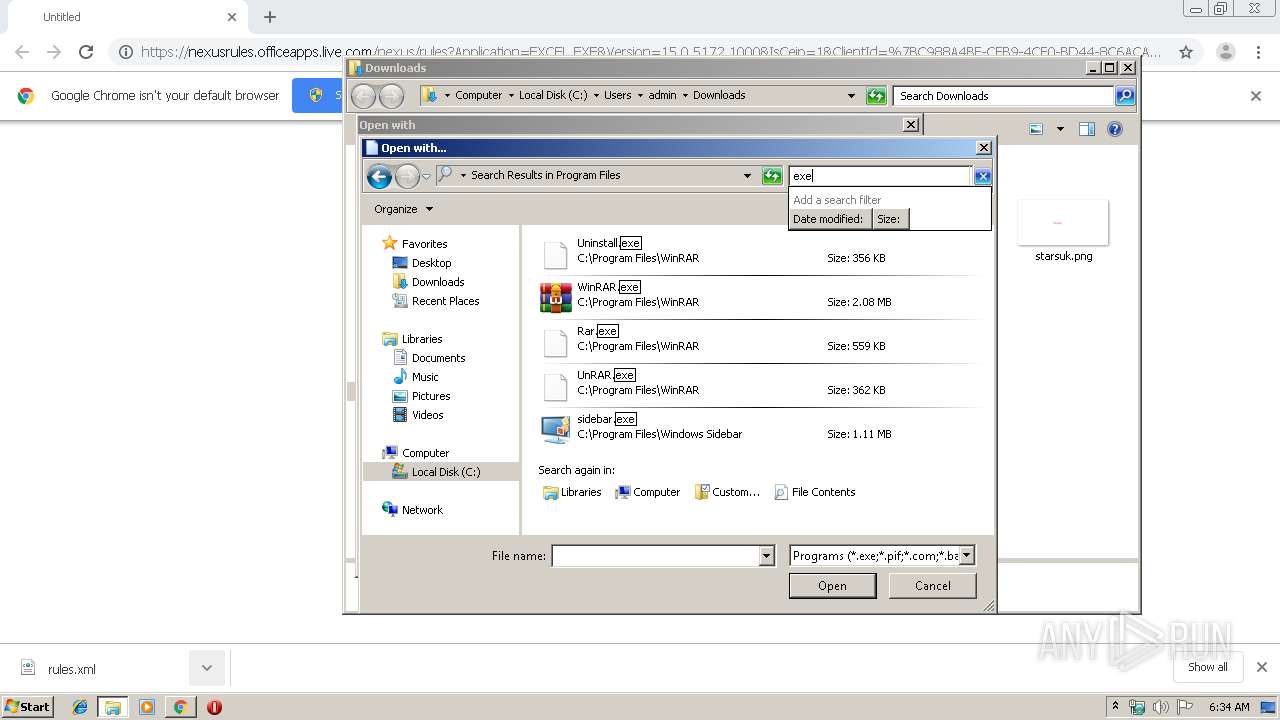Expand Downloads window address dropdown arrow

851,96
